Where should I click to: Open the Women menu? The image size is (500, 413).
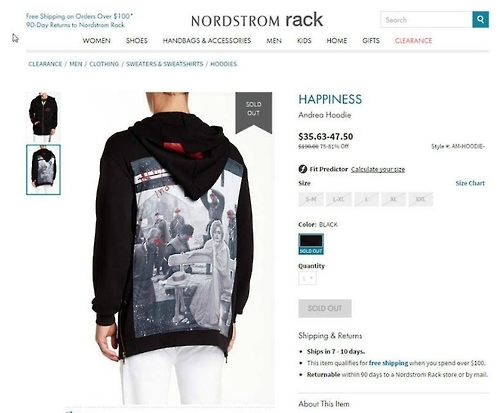[x=97, y=41]
